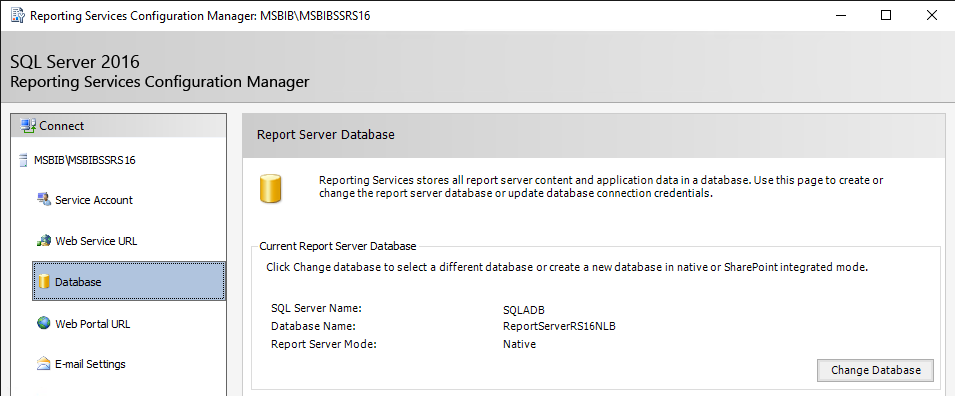Image resolution: width=955 pixels, height=396 pixels.
Task: Click the Database Name label
Action: pos(313,326)
